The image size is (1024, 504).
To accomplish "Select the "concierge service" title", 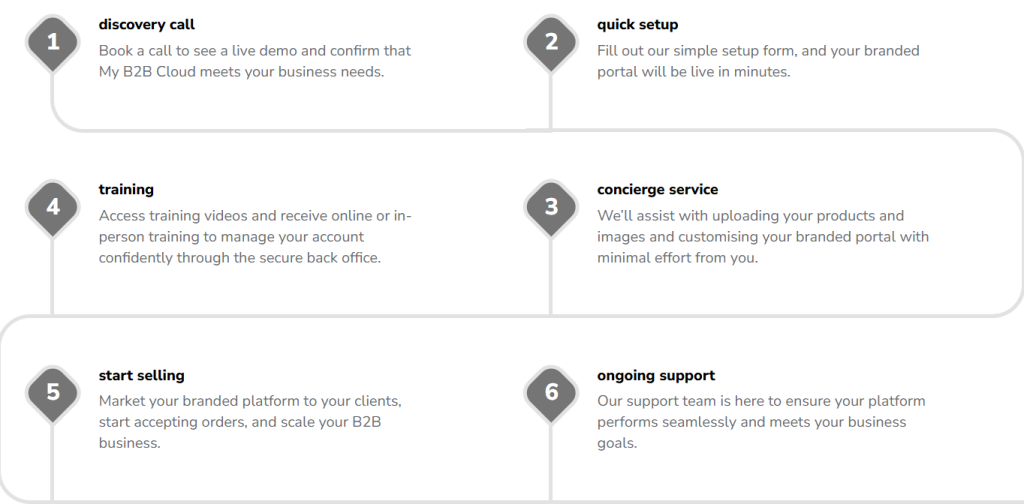I will point(657,189).
